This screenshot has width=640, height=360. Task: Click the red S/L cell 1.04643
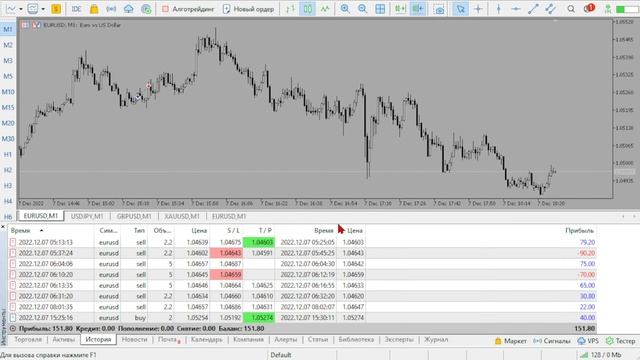[x=226, y=253]
